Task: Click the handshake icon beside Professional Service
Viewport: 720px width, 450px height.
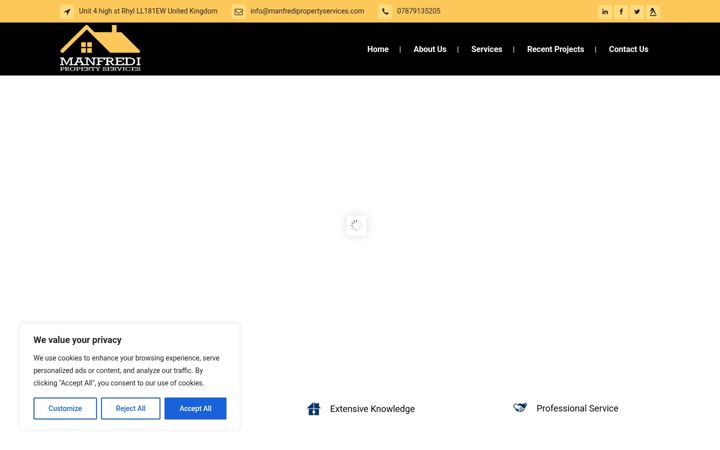Action: (520, 407)
